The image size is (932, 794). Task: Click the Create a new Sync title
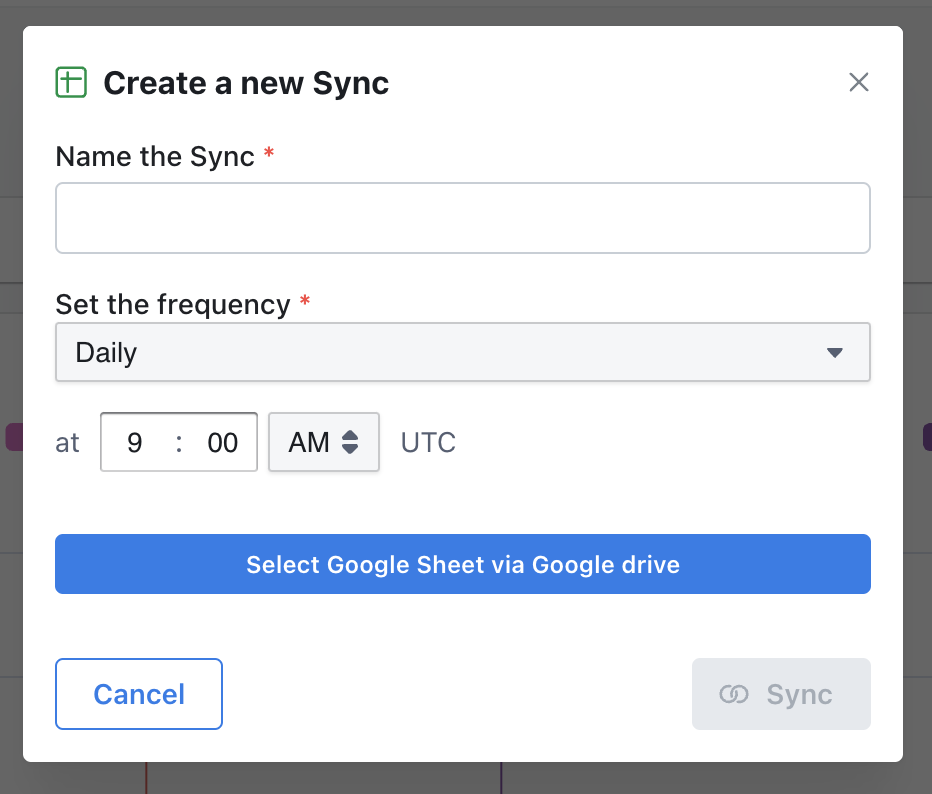[246, 83]
